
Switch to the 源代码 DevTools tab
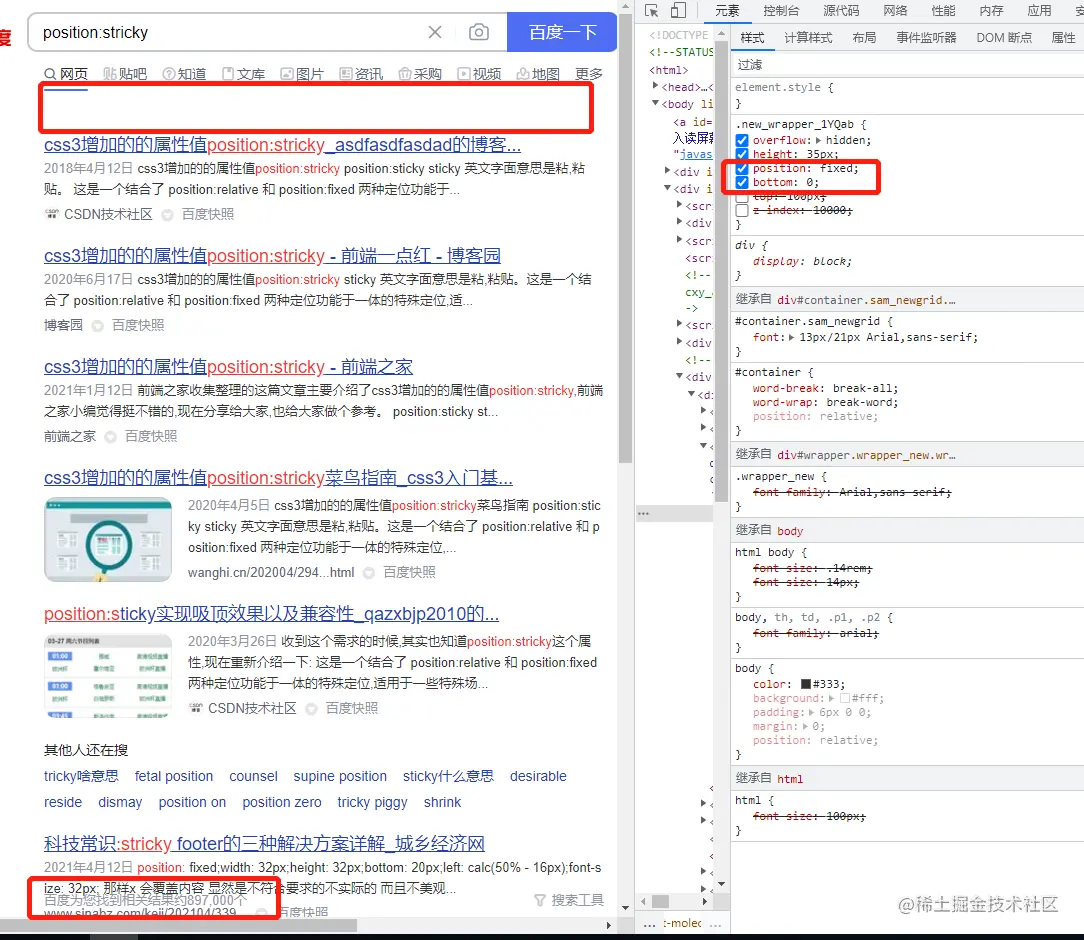(x=841, y=10)
